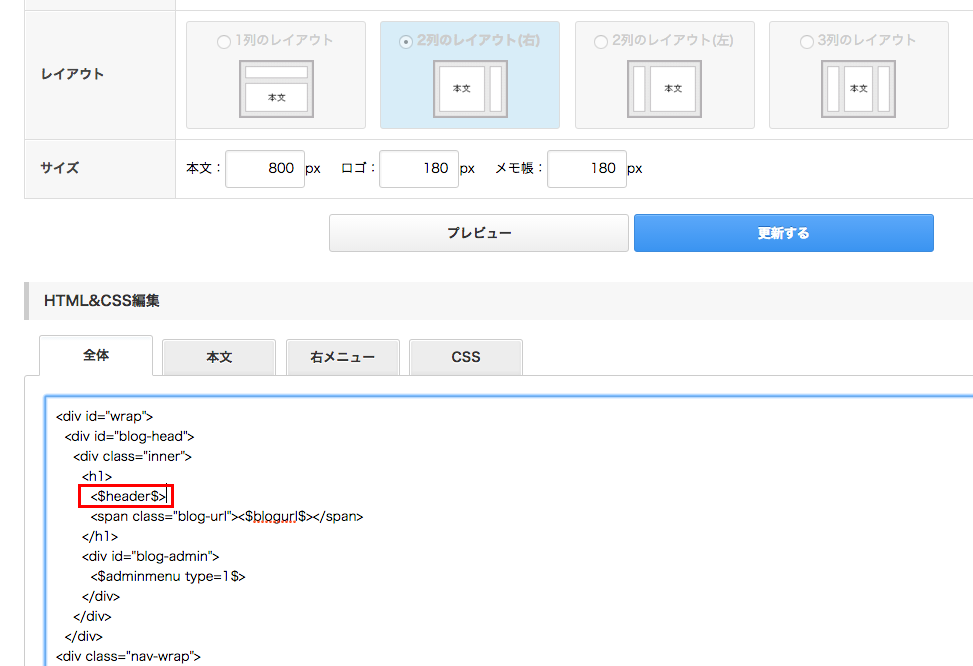Click the <div class="inner"> line
The height and width of the screenshot is (666, 973).
click(x=133, y=456)
